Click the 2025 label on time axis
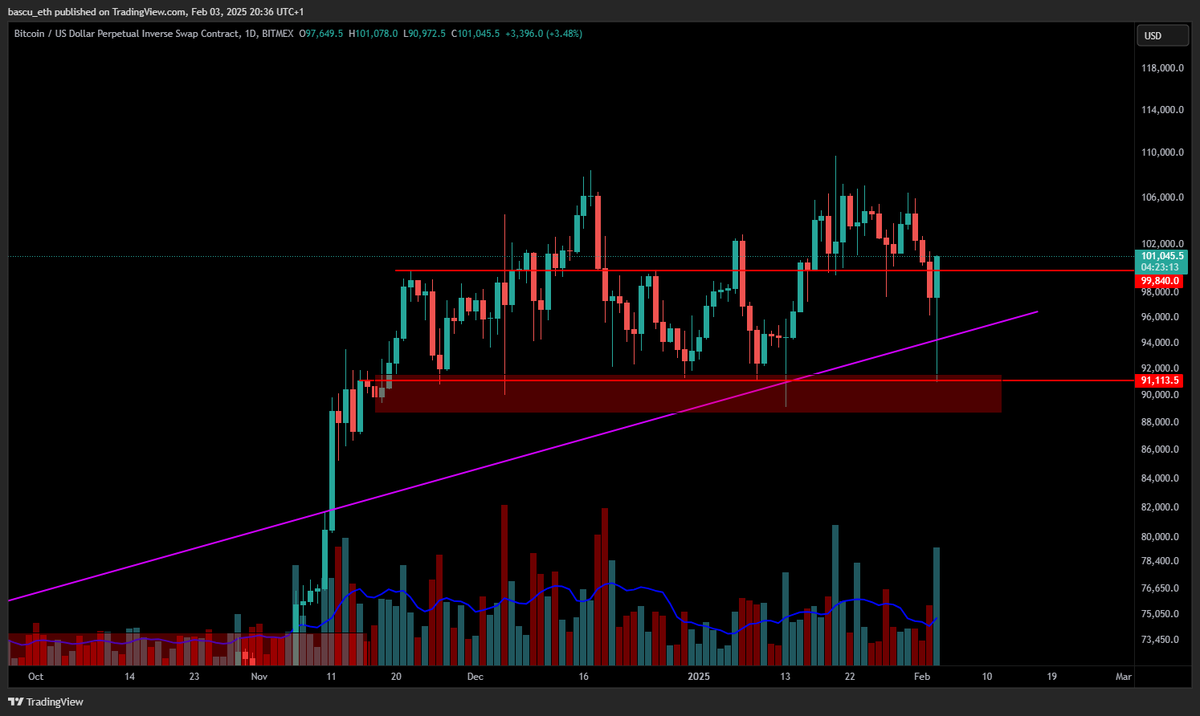This screenshot has width=1200, height=716. tap(699, 676)
